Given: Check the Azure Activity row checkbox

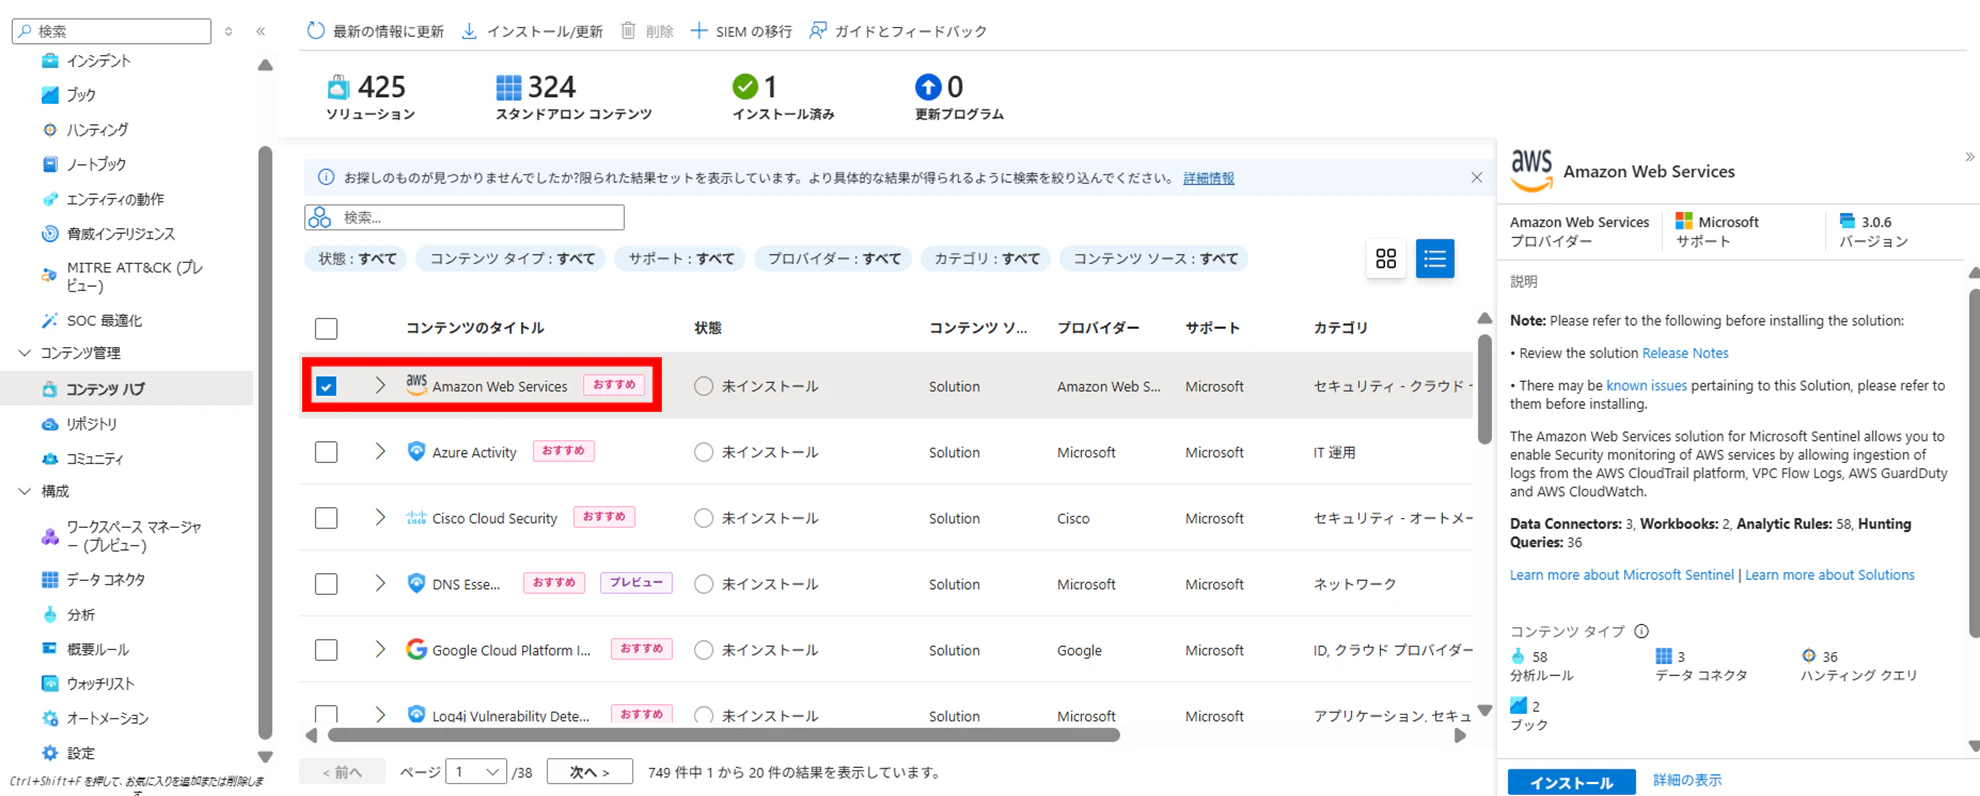Looking at the screenshot, I should [x=326, y=452].
